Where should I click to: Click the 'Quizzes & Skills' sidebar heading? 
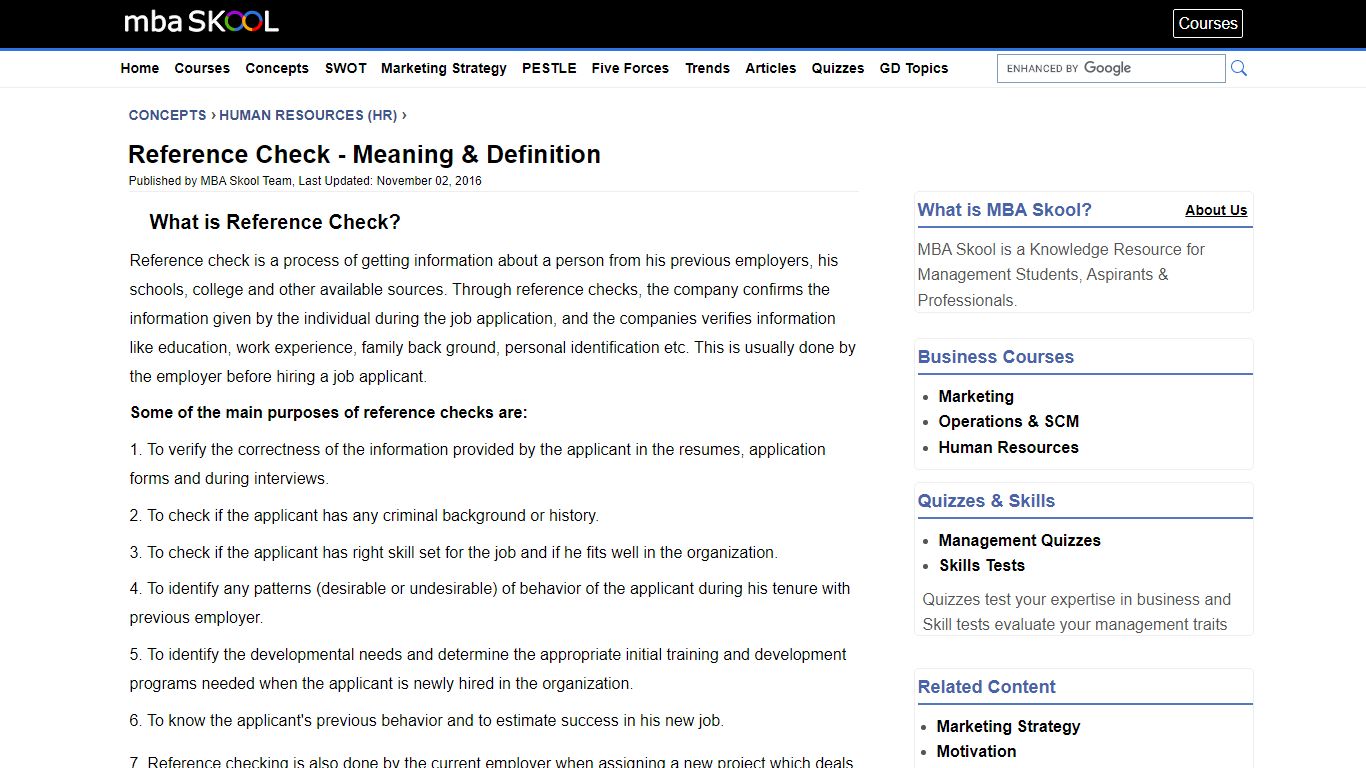986,501
